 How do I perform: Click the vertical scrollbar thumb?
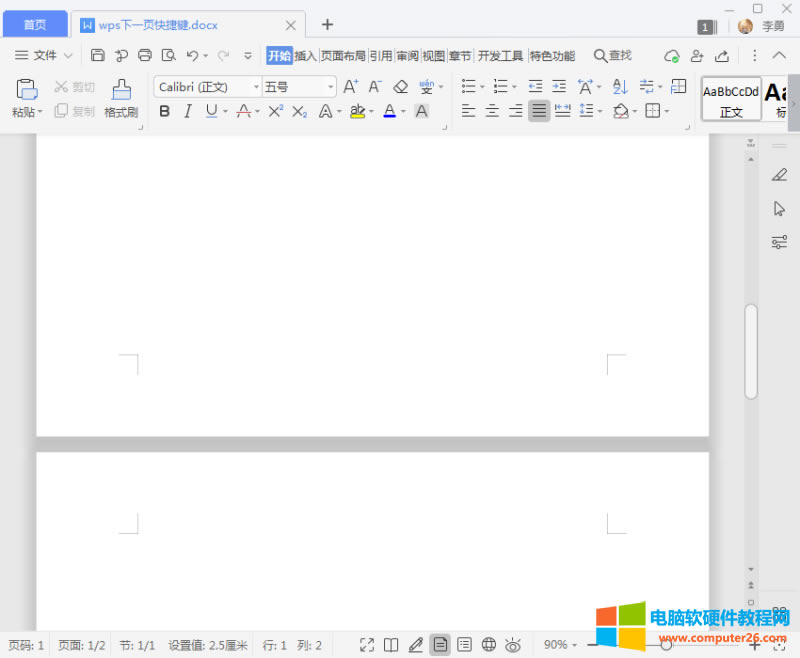point(751,352)
